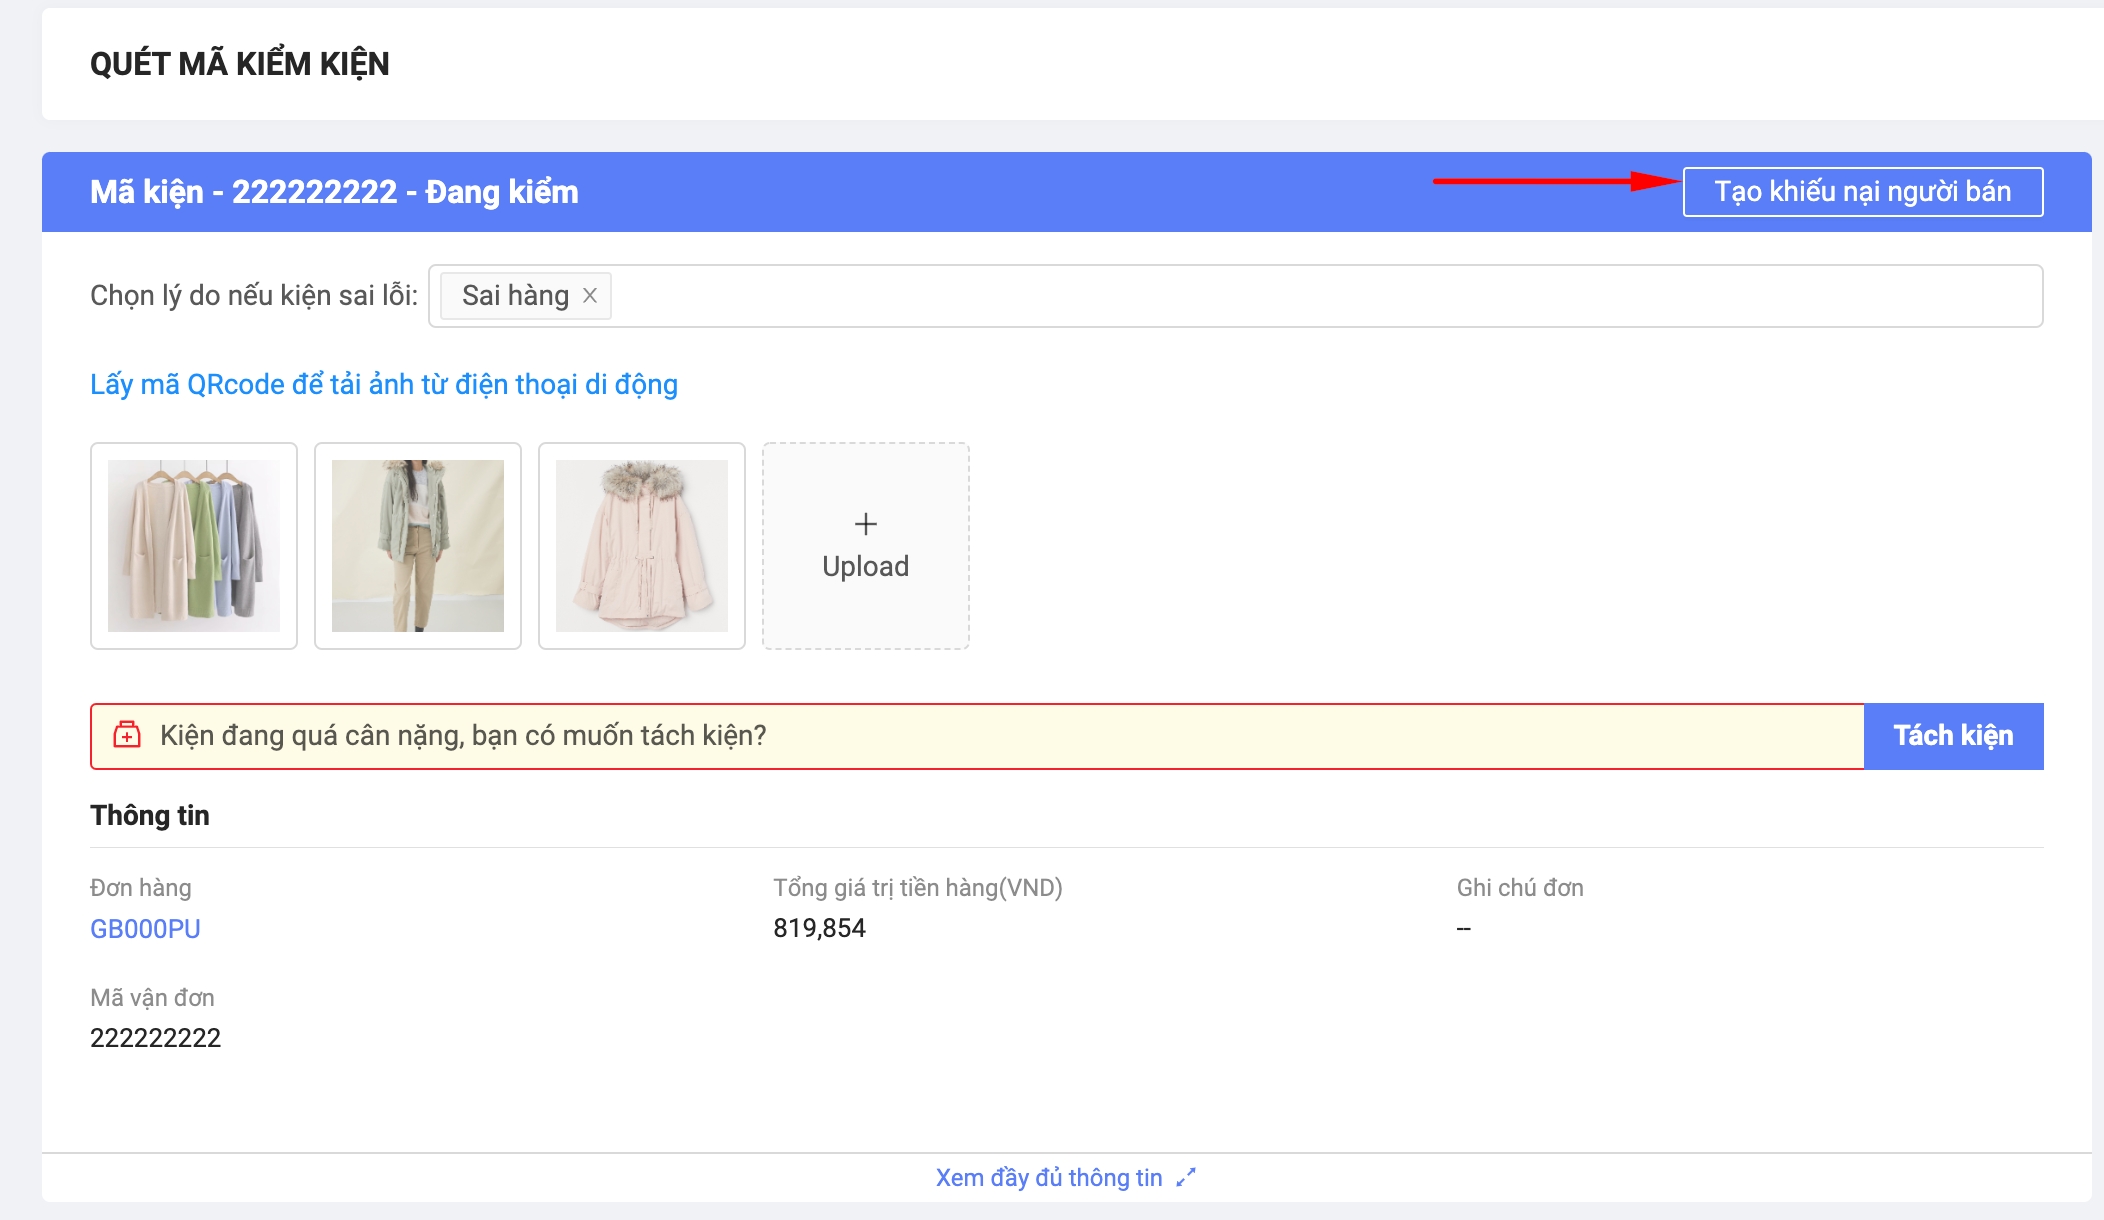Click the overweight package warning message

click(x=463, y=736)
